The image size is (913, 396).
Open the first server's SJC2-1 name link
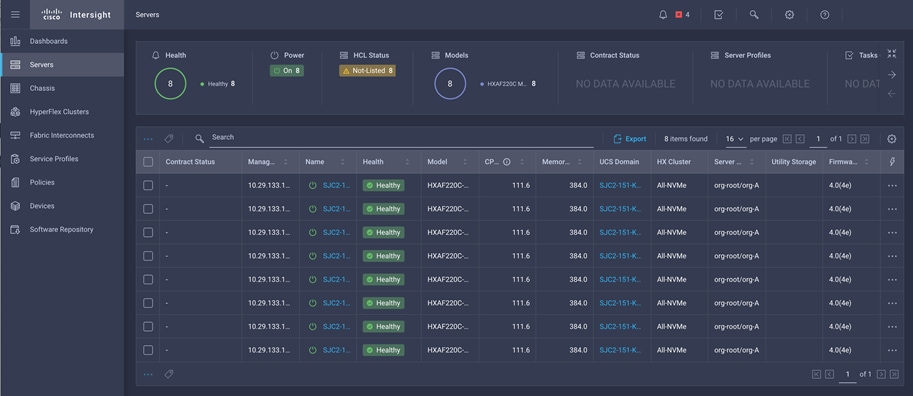pos(337,185)
